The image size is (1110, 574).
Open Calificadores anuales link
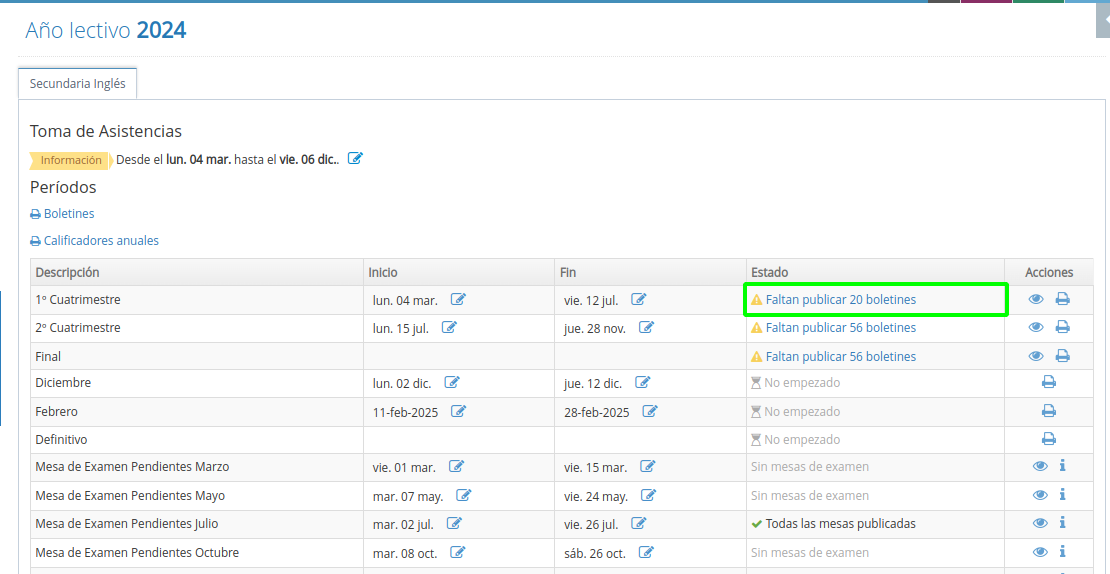[x=100, y=241]
